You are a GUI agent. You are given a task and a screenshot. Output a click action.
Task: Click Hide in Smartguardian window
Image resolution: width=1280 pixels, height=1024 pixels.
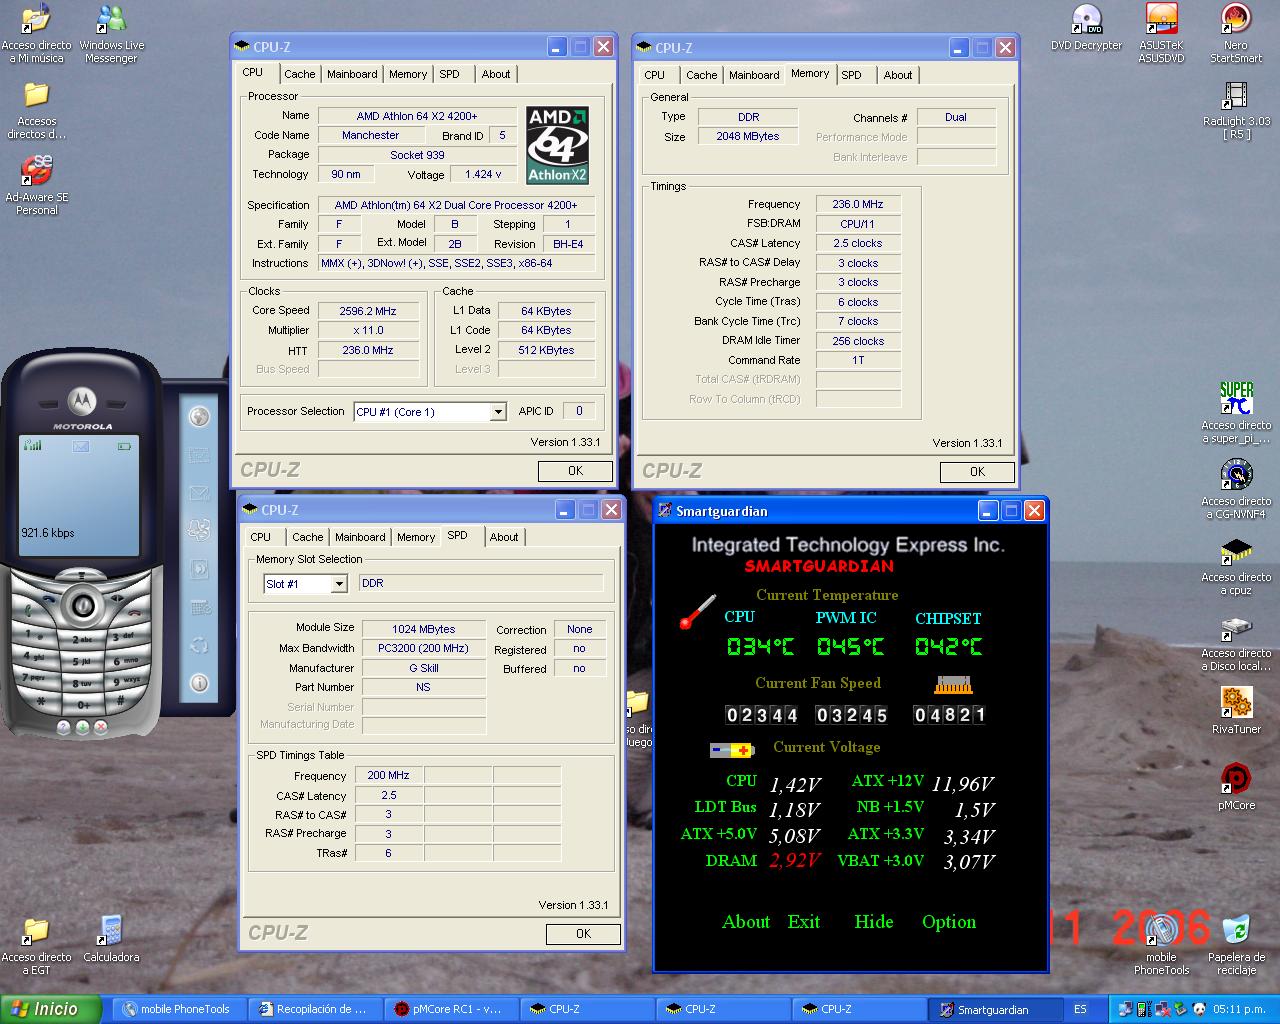click(873, 922)
